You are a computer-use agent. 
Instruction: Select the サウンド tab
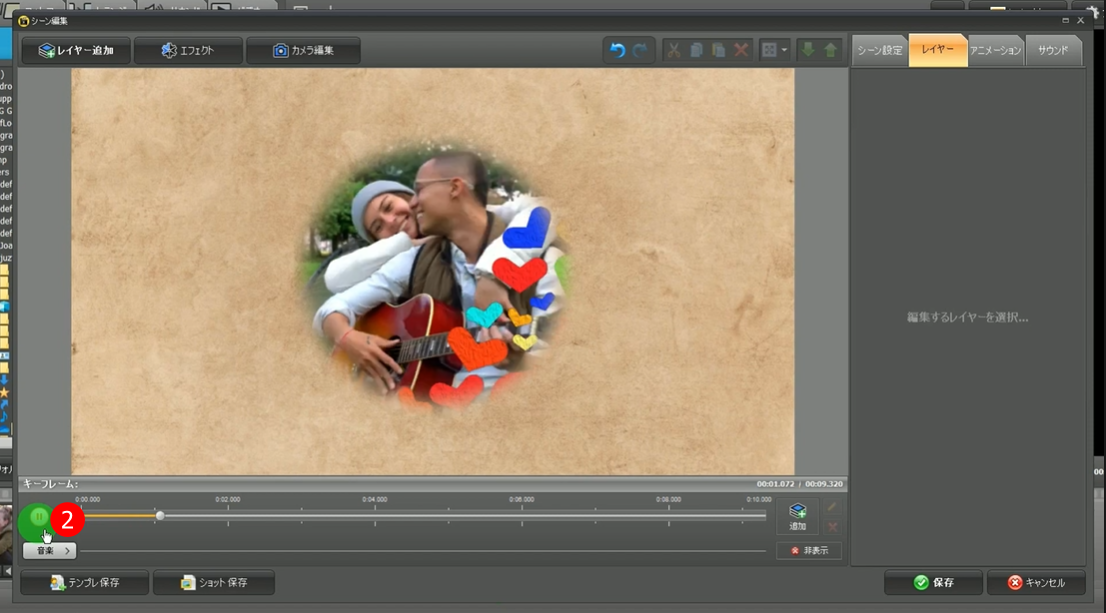click(x=1053, y=50)
